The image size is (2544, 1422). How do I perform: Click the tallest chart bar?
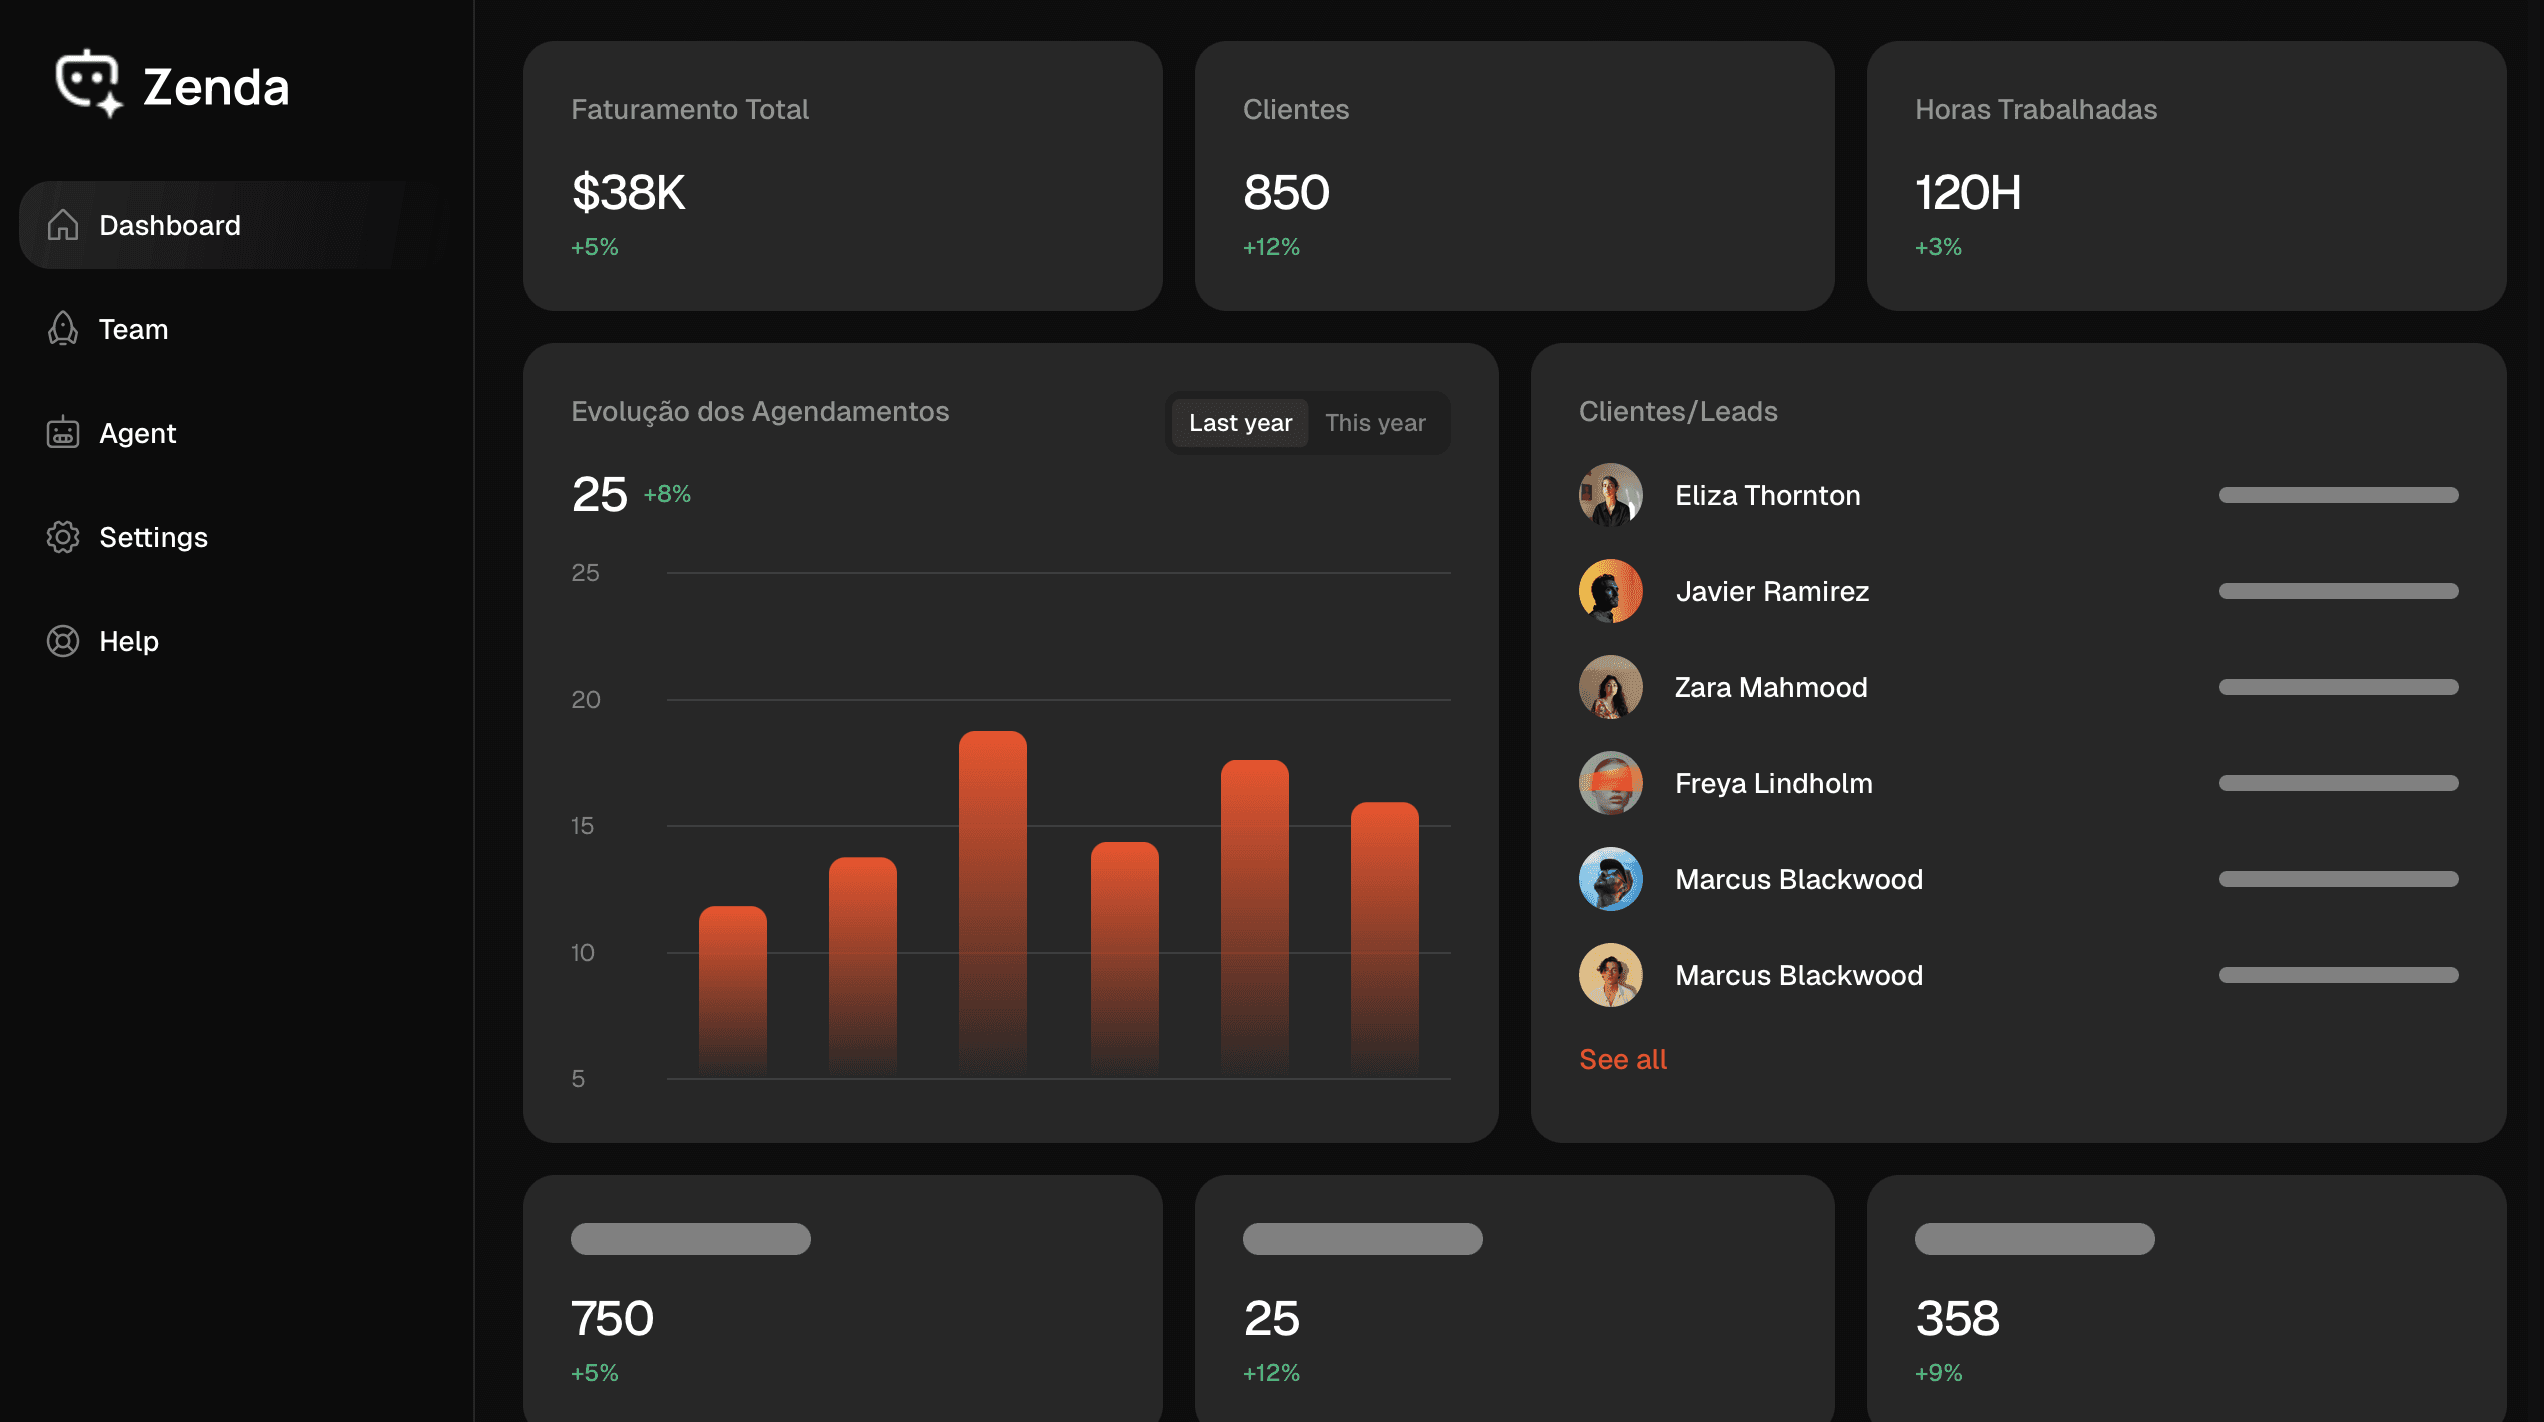[992, 904]
